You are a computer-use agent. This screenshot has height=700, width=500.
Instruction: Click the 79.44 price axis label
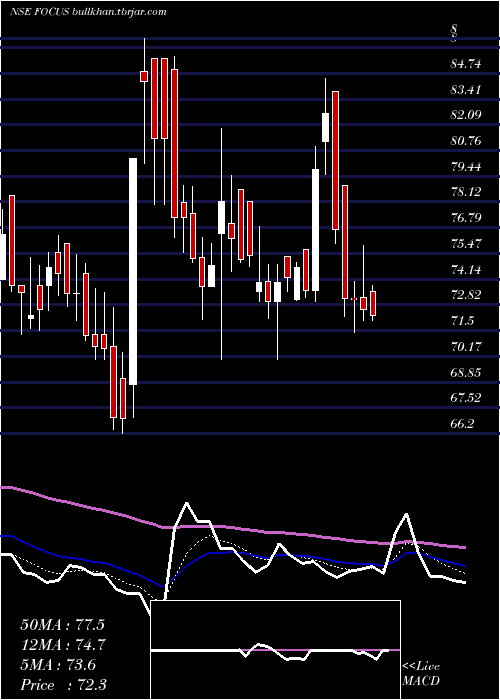pyautogui.click(x=466, y=167)
